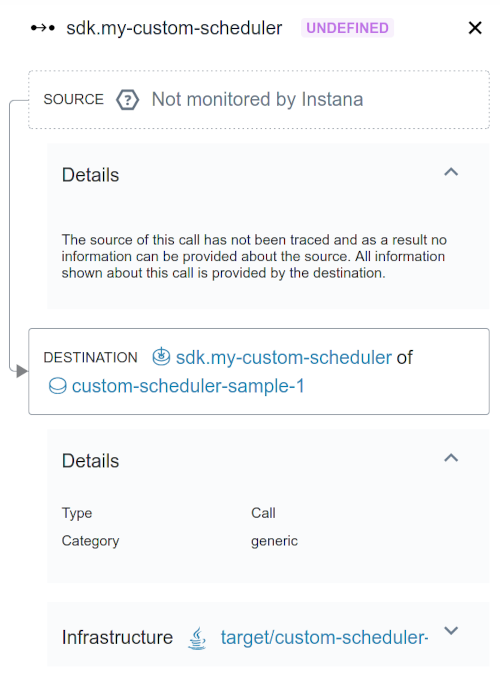Click the UNDEFINED status badge
500x689 pixels.
[347, 28]
